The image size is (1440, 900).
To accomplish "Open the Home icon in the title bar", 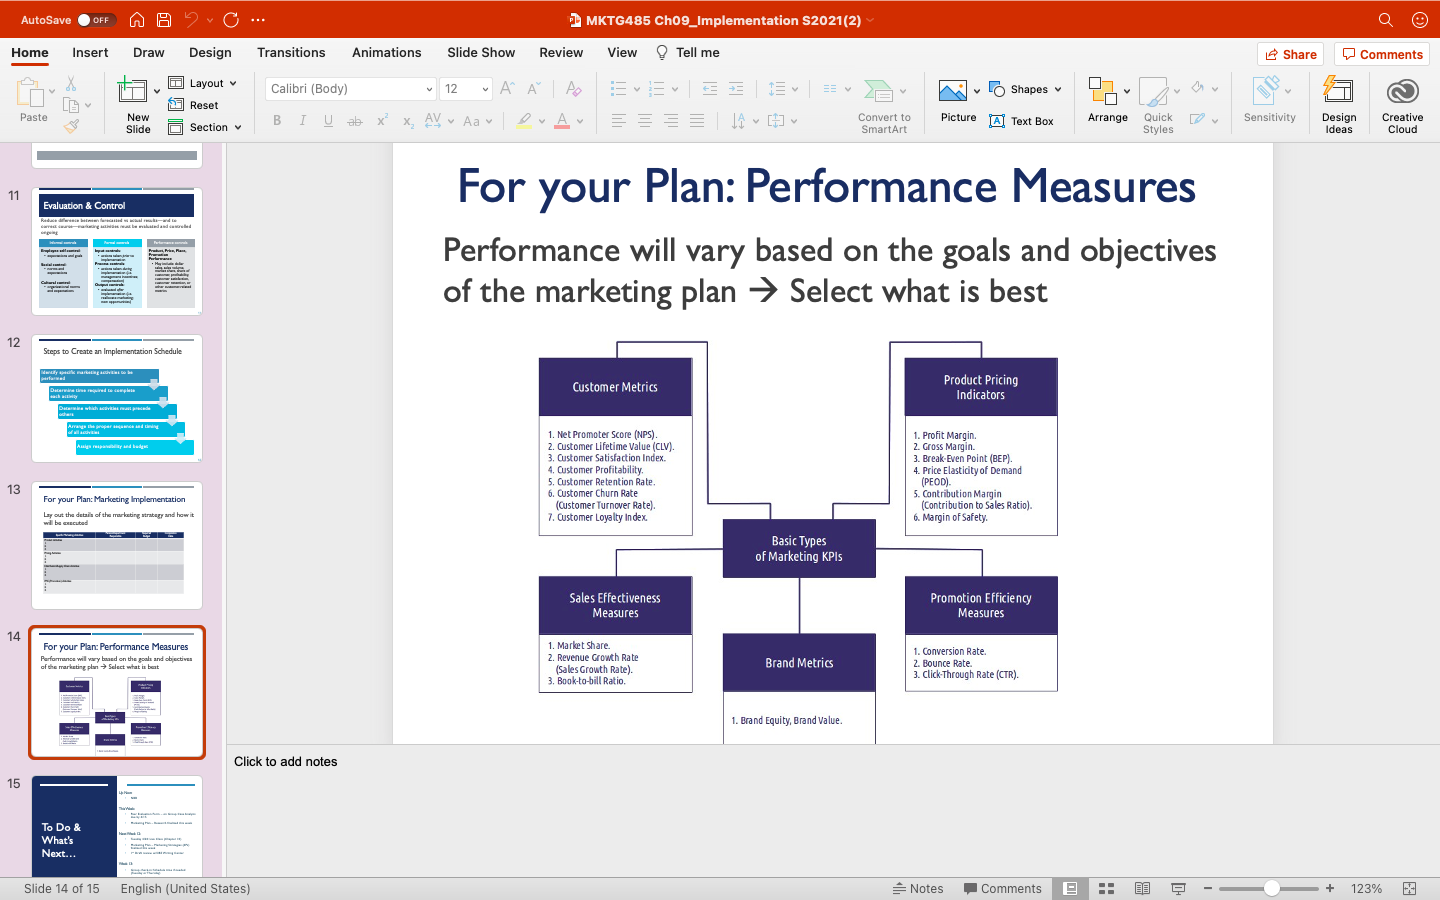I will tap(137, 20).
